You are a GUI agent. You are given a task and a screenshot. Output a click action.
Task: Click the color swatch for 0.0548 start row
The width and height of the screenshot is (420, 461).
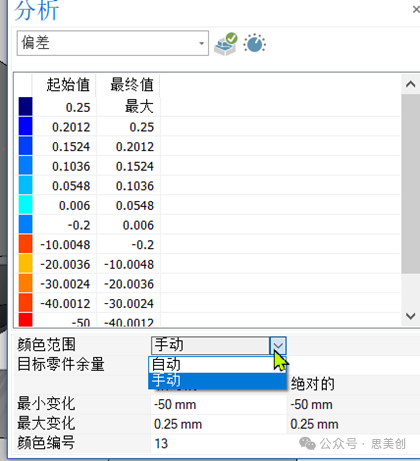coord(25,185)
